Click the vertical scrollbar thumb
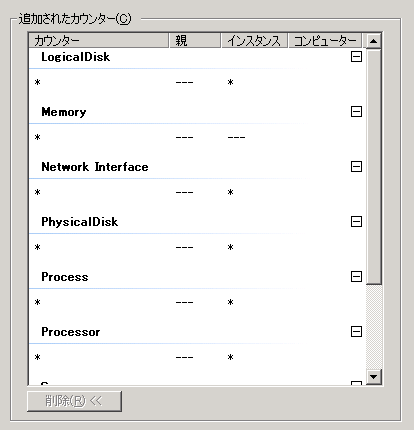The height and width of the screenshot is (430, 414). click(374, 167)
